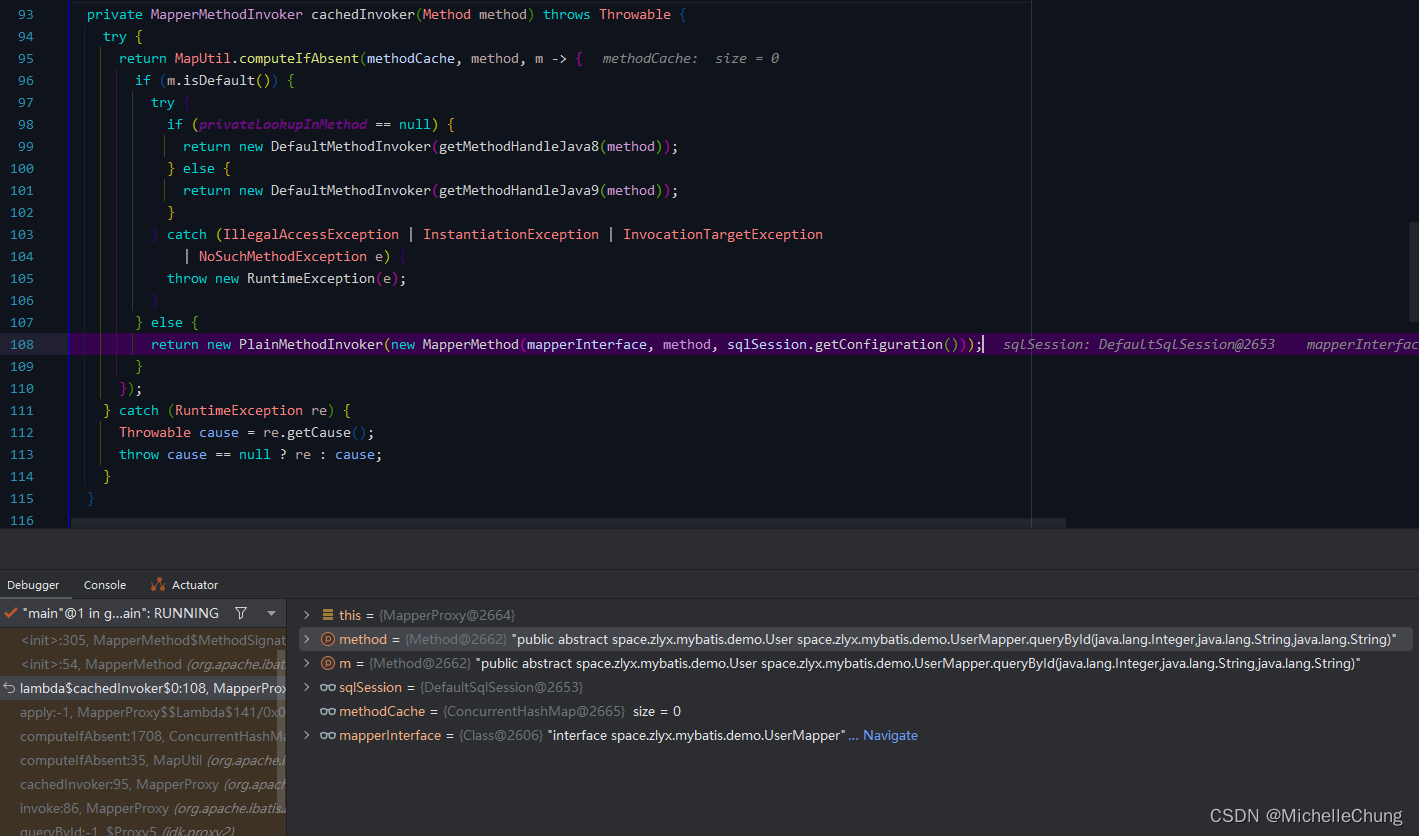Click the Navigate link for mapperInterface
Screen dimensions: 1419x836
click(890, 735)
